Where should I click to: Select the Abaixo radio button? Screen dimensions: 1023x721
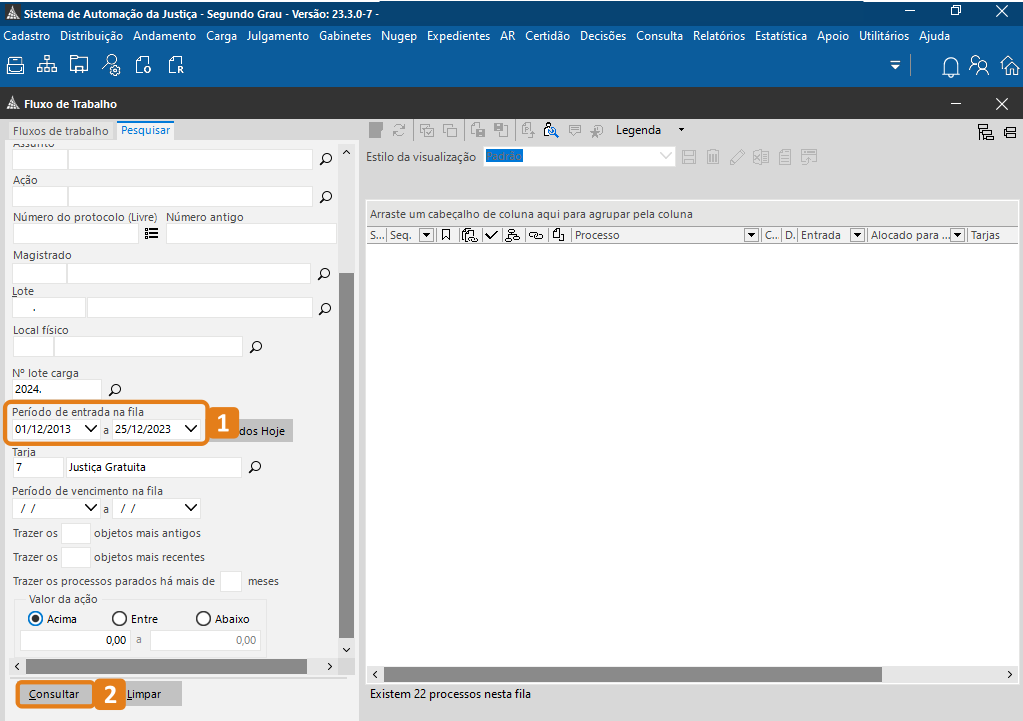click(x=204, y=619)
